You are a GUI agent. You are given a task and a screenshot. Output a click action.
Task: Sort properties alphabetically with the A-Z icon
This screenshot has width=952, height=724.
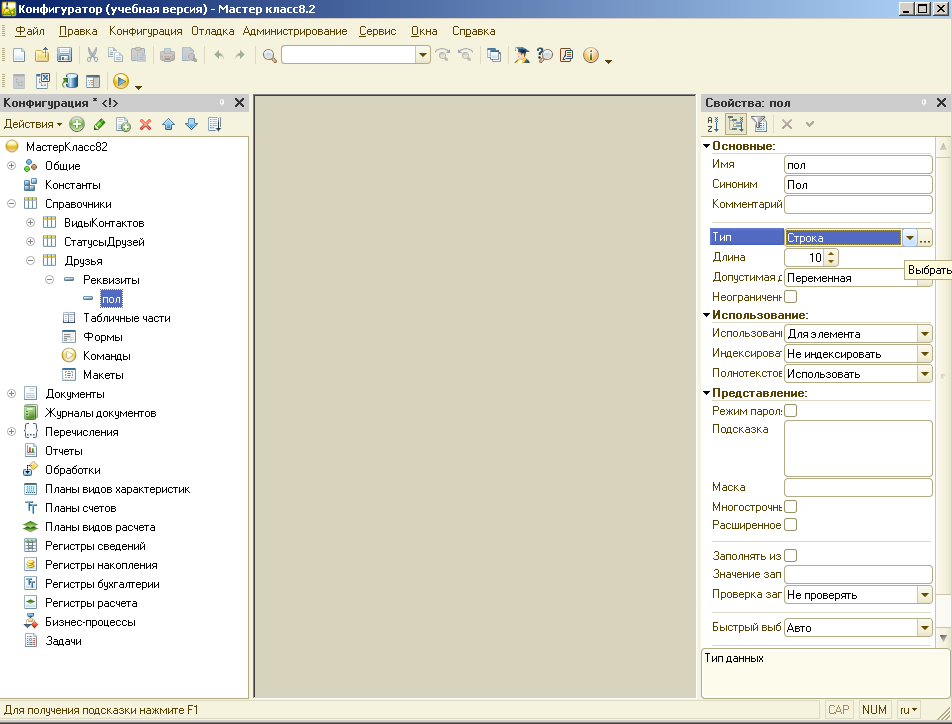pyautogui.click(x=713, y=124)
